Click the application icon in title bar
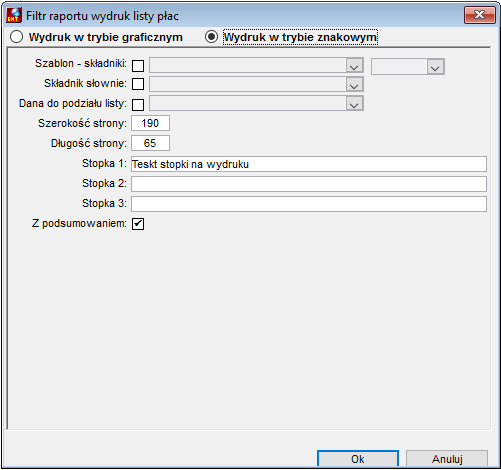The height and width of the screenshot is (470, 501). (x=14, y=15)
